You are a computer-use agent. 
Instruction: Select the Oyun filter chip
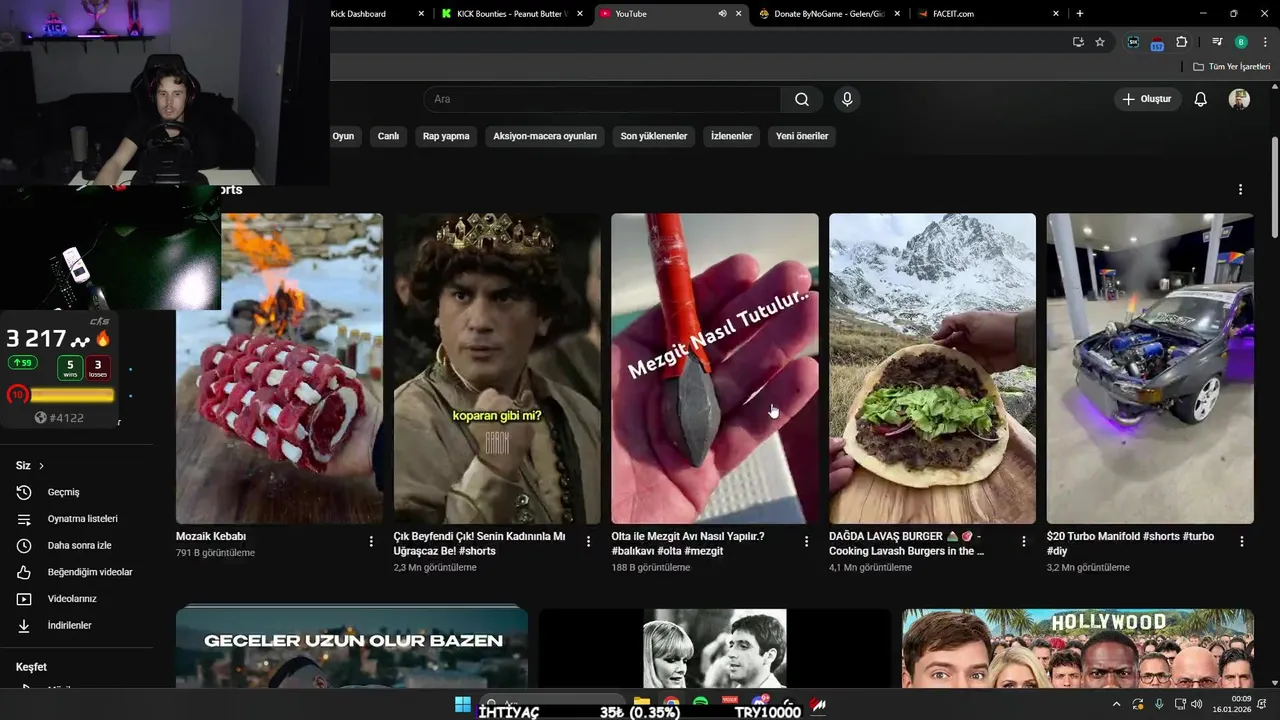click(343, 136)
